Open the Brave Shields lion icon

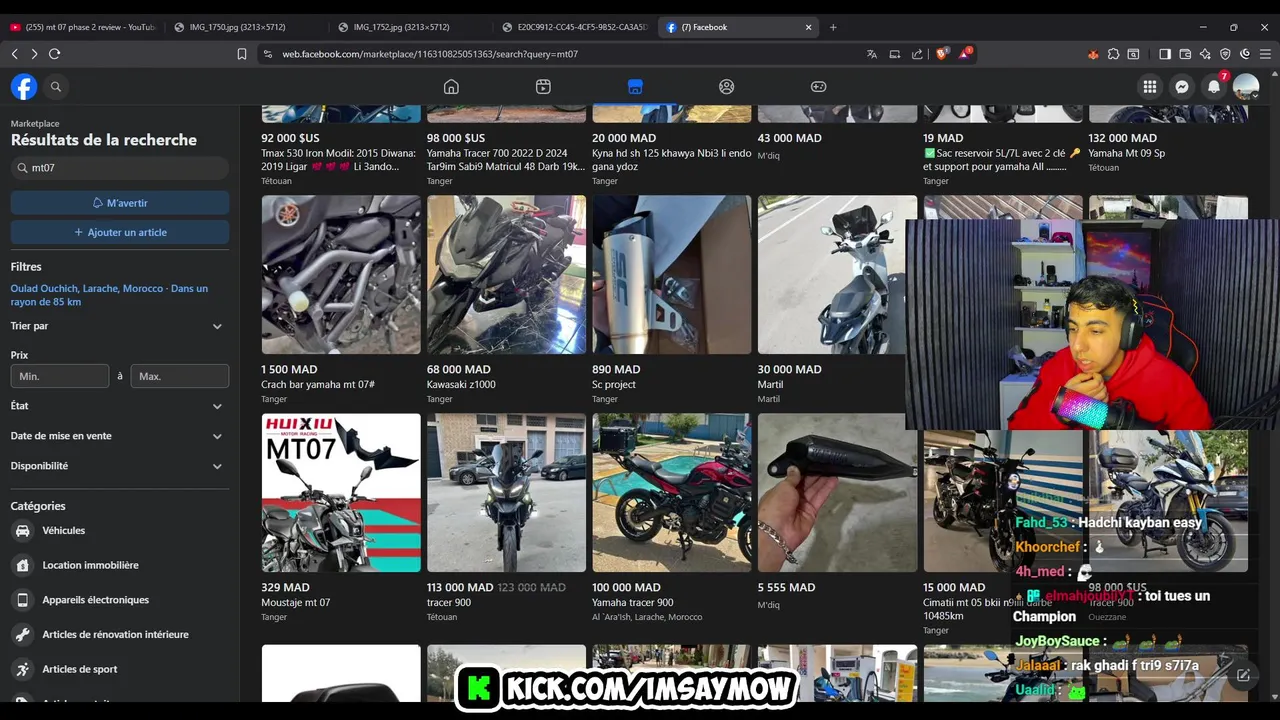[x=941, y=54]
